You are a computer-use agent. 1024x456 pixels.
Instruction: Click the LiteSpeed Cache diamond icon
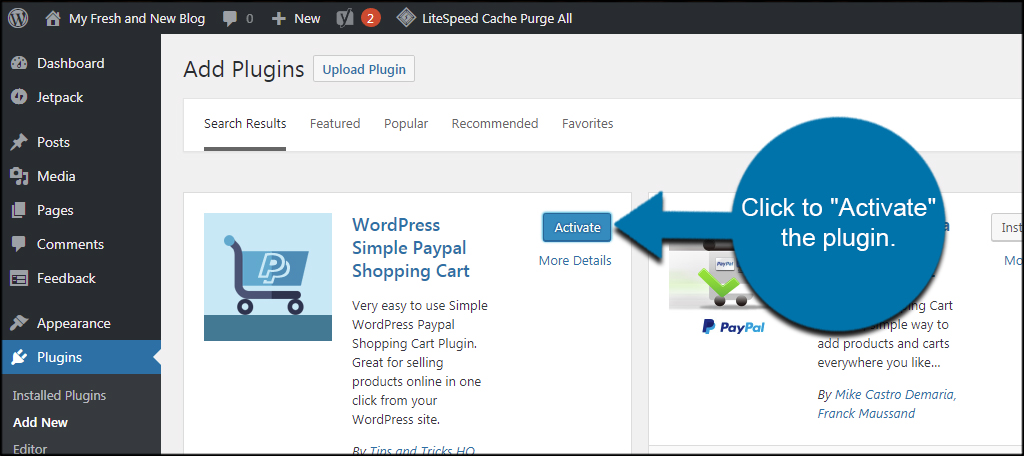coord(406,18)
